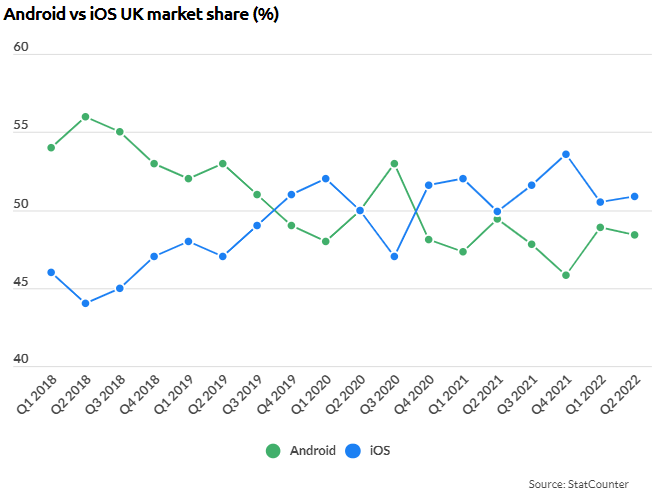Click the green Android legend circle
671x494 pixels.
tap(273, 451)
